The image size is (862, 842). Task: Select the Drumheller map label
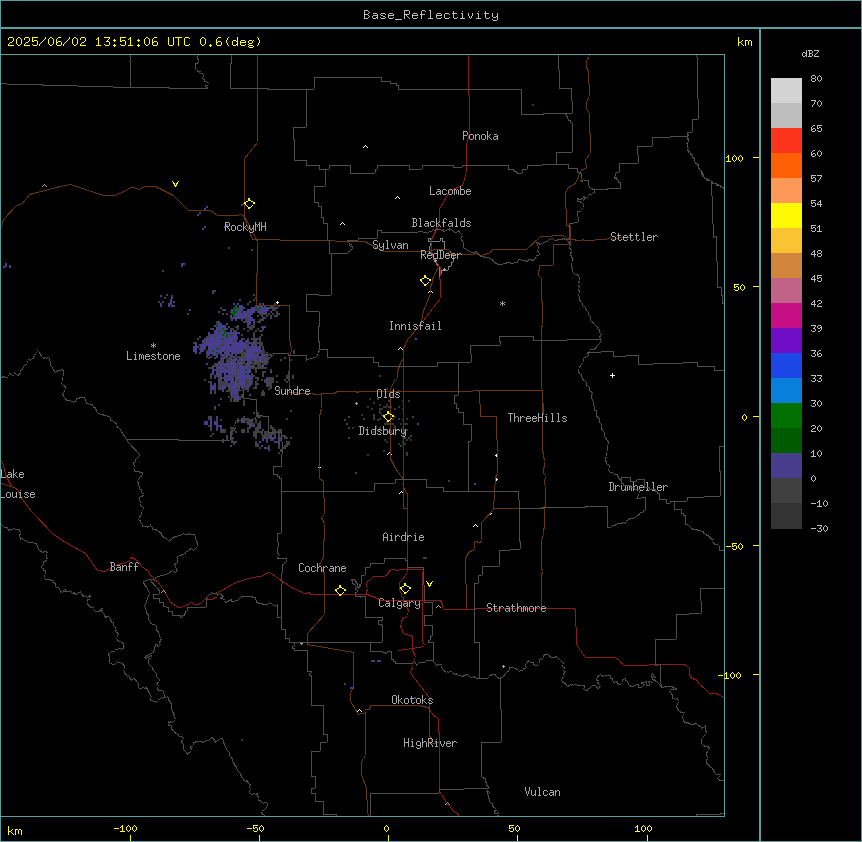click(638, 487)
